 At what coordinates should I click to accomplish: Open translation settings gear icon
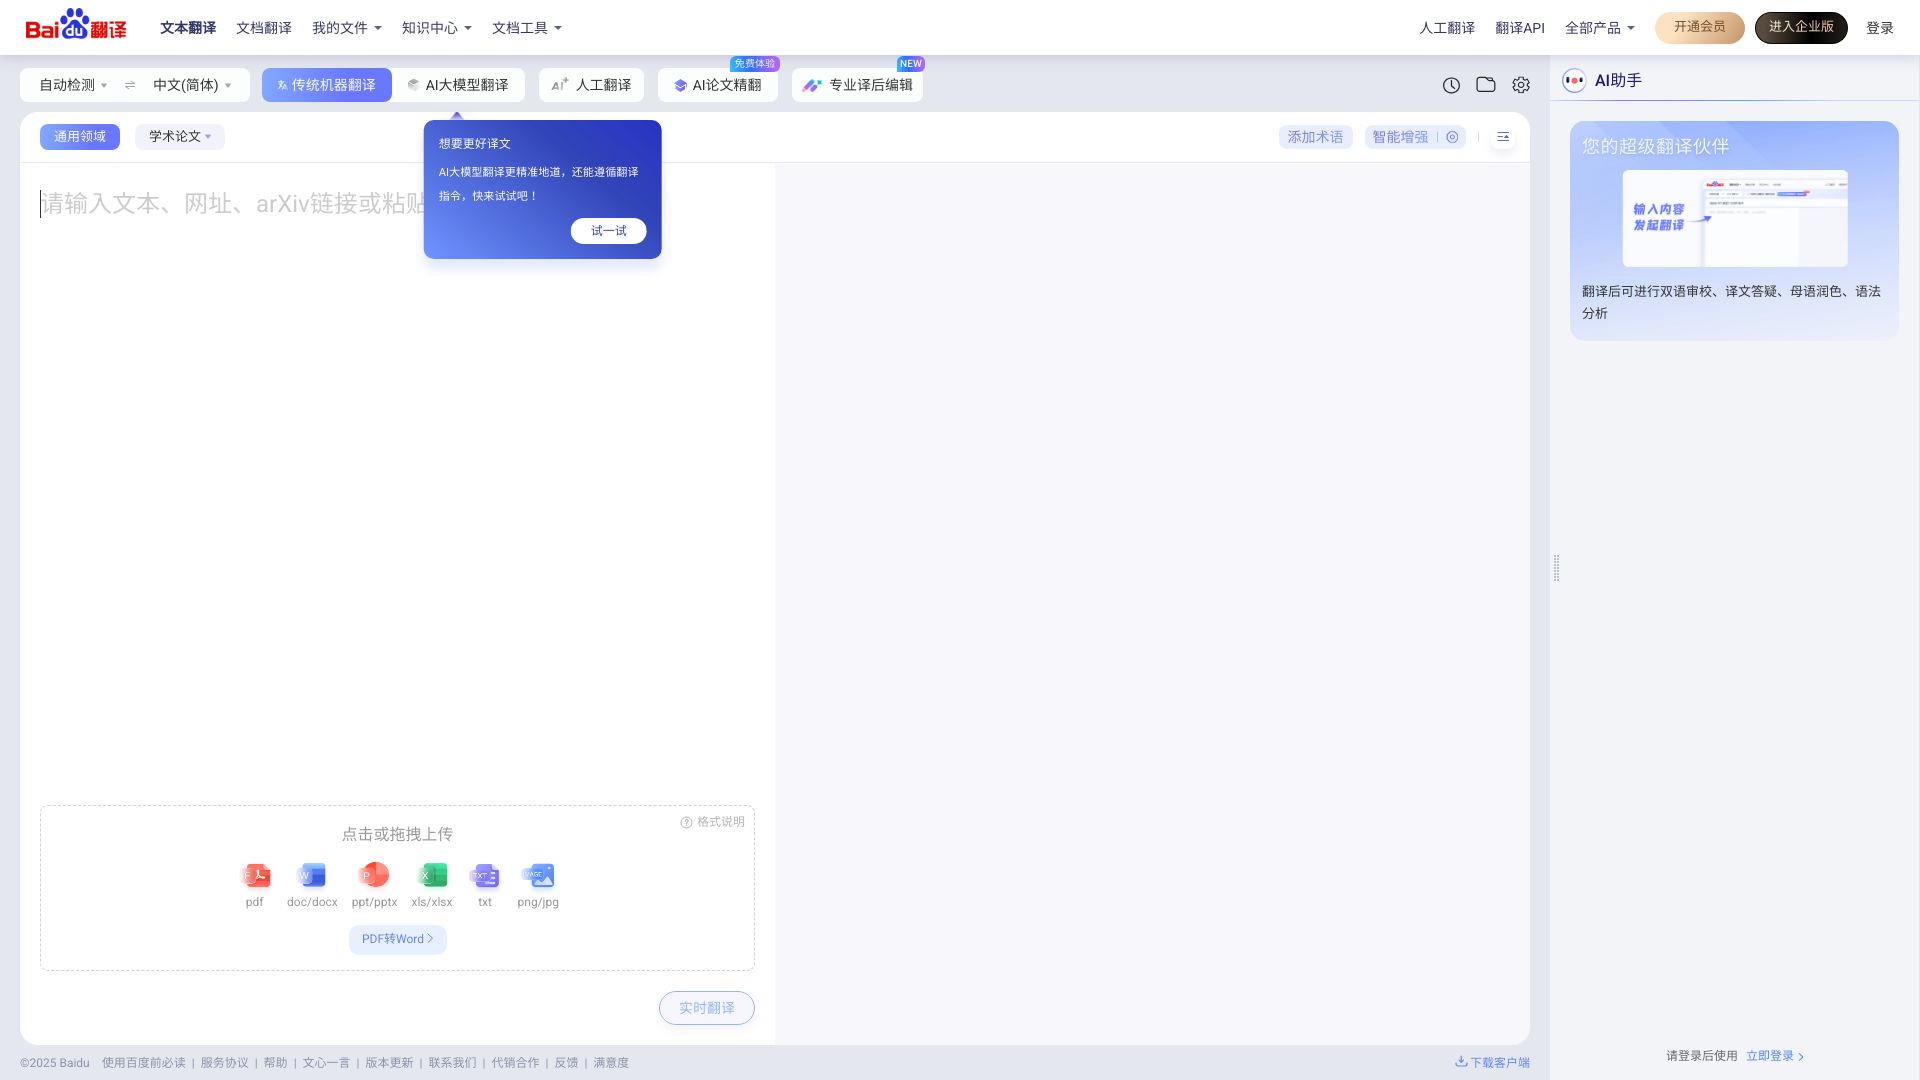[x=1521, y=85]
